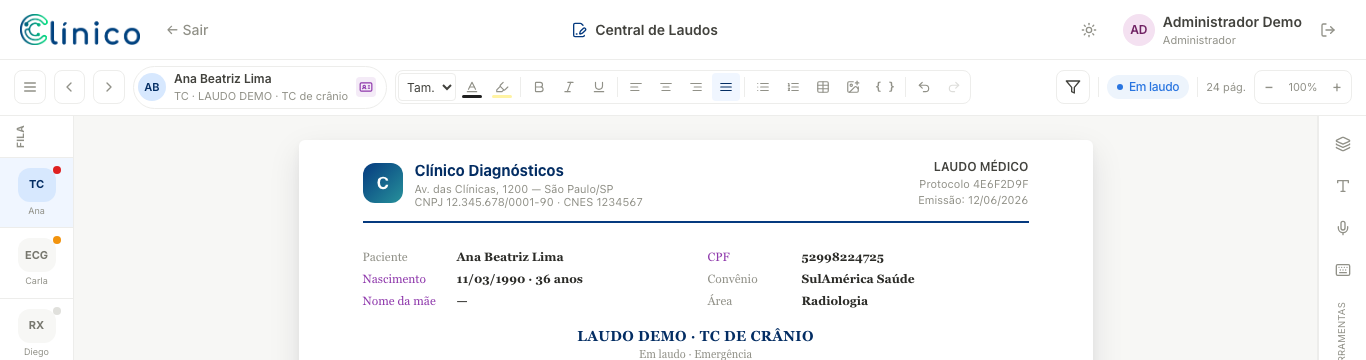Click the Nome da mãe field label
The width and height of the screenshot is (1366, 360).
[x=399, y=301]
